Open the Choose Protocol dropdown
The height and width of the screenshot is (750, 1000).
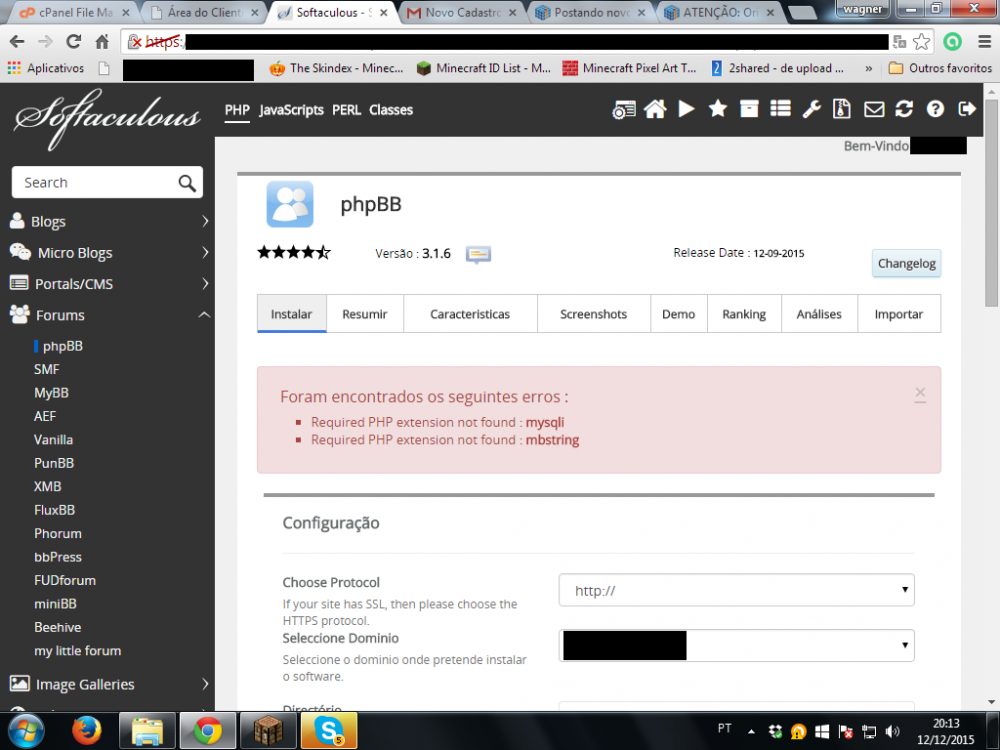(x=736, y=591)
